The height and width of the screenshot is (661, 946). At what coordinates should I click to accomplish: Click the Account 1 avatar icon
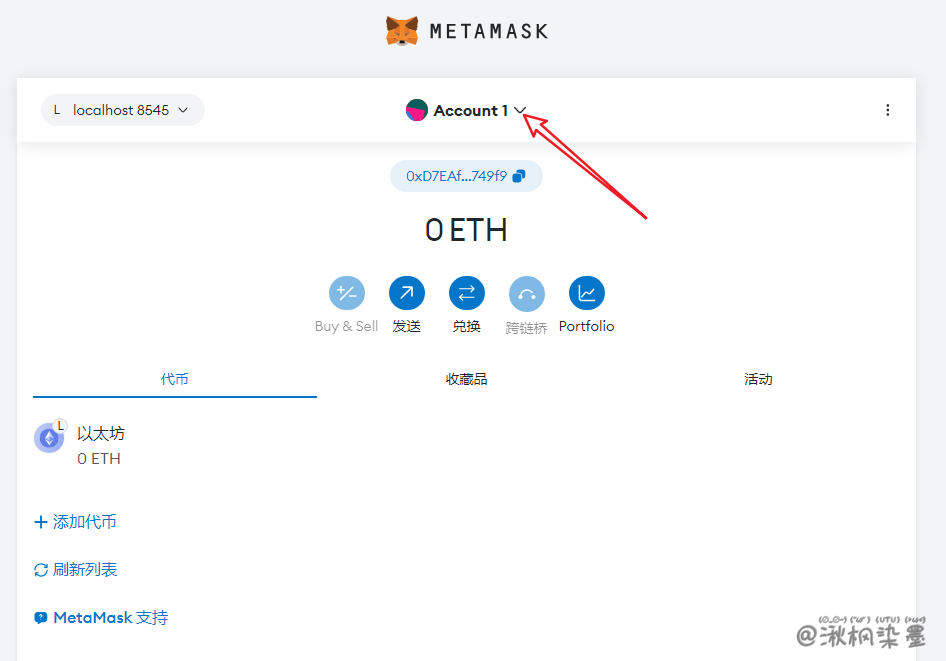[417, 110]
